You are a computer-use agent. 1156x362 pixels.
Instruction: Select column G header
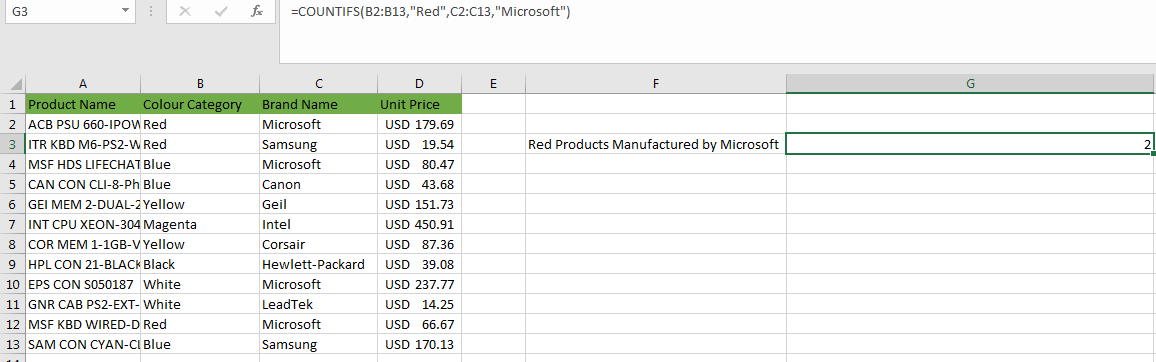970,84
